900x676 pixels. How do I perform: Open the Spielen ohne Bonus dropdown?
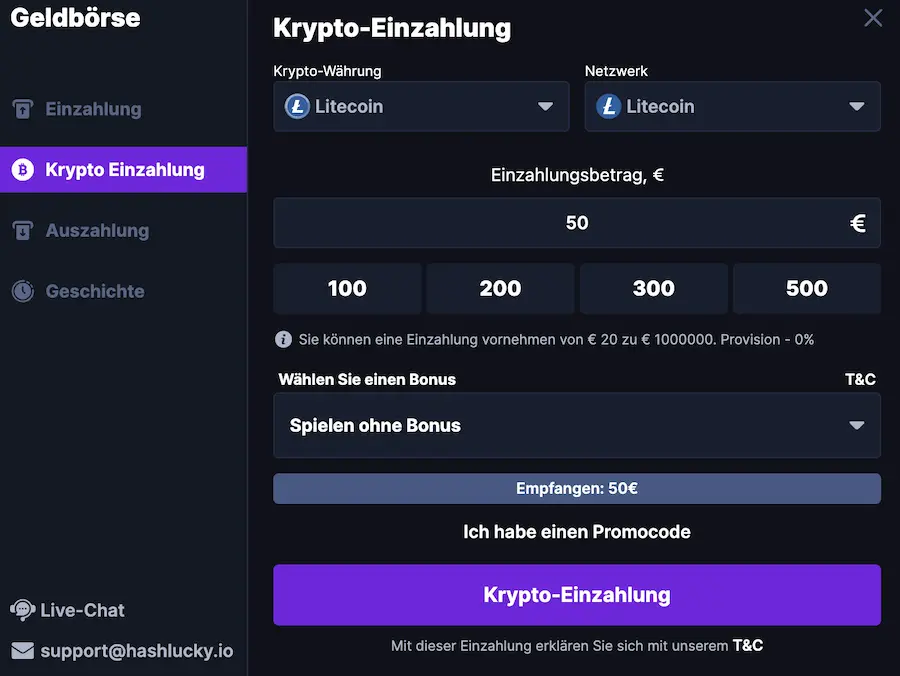pyautogui.click(x=577, y=425)
